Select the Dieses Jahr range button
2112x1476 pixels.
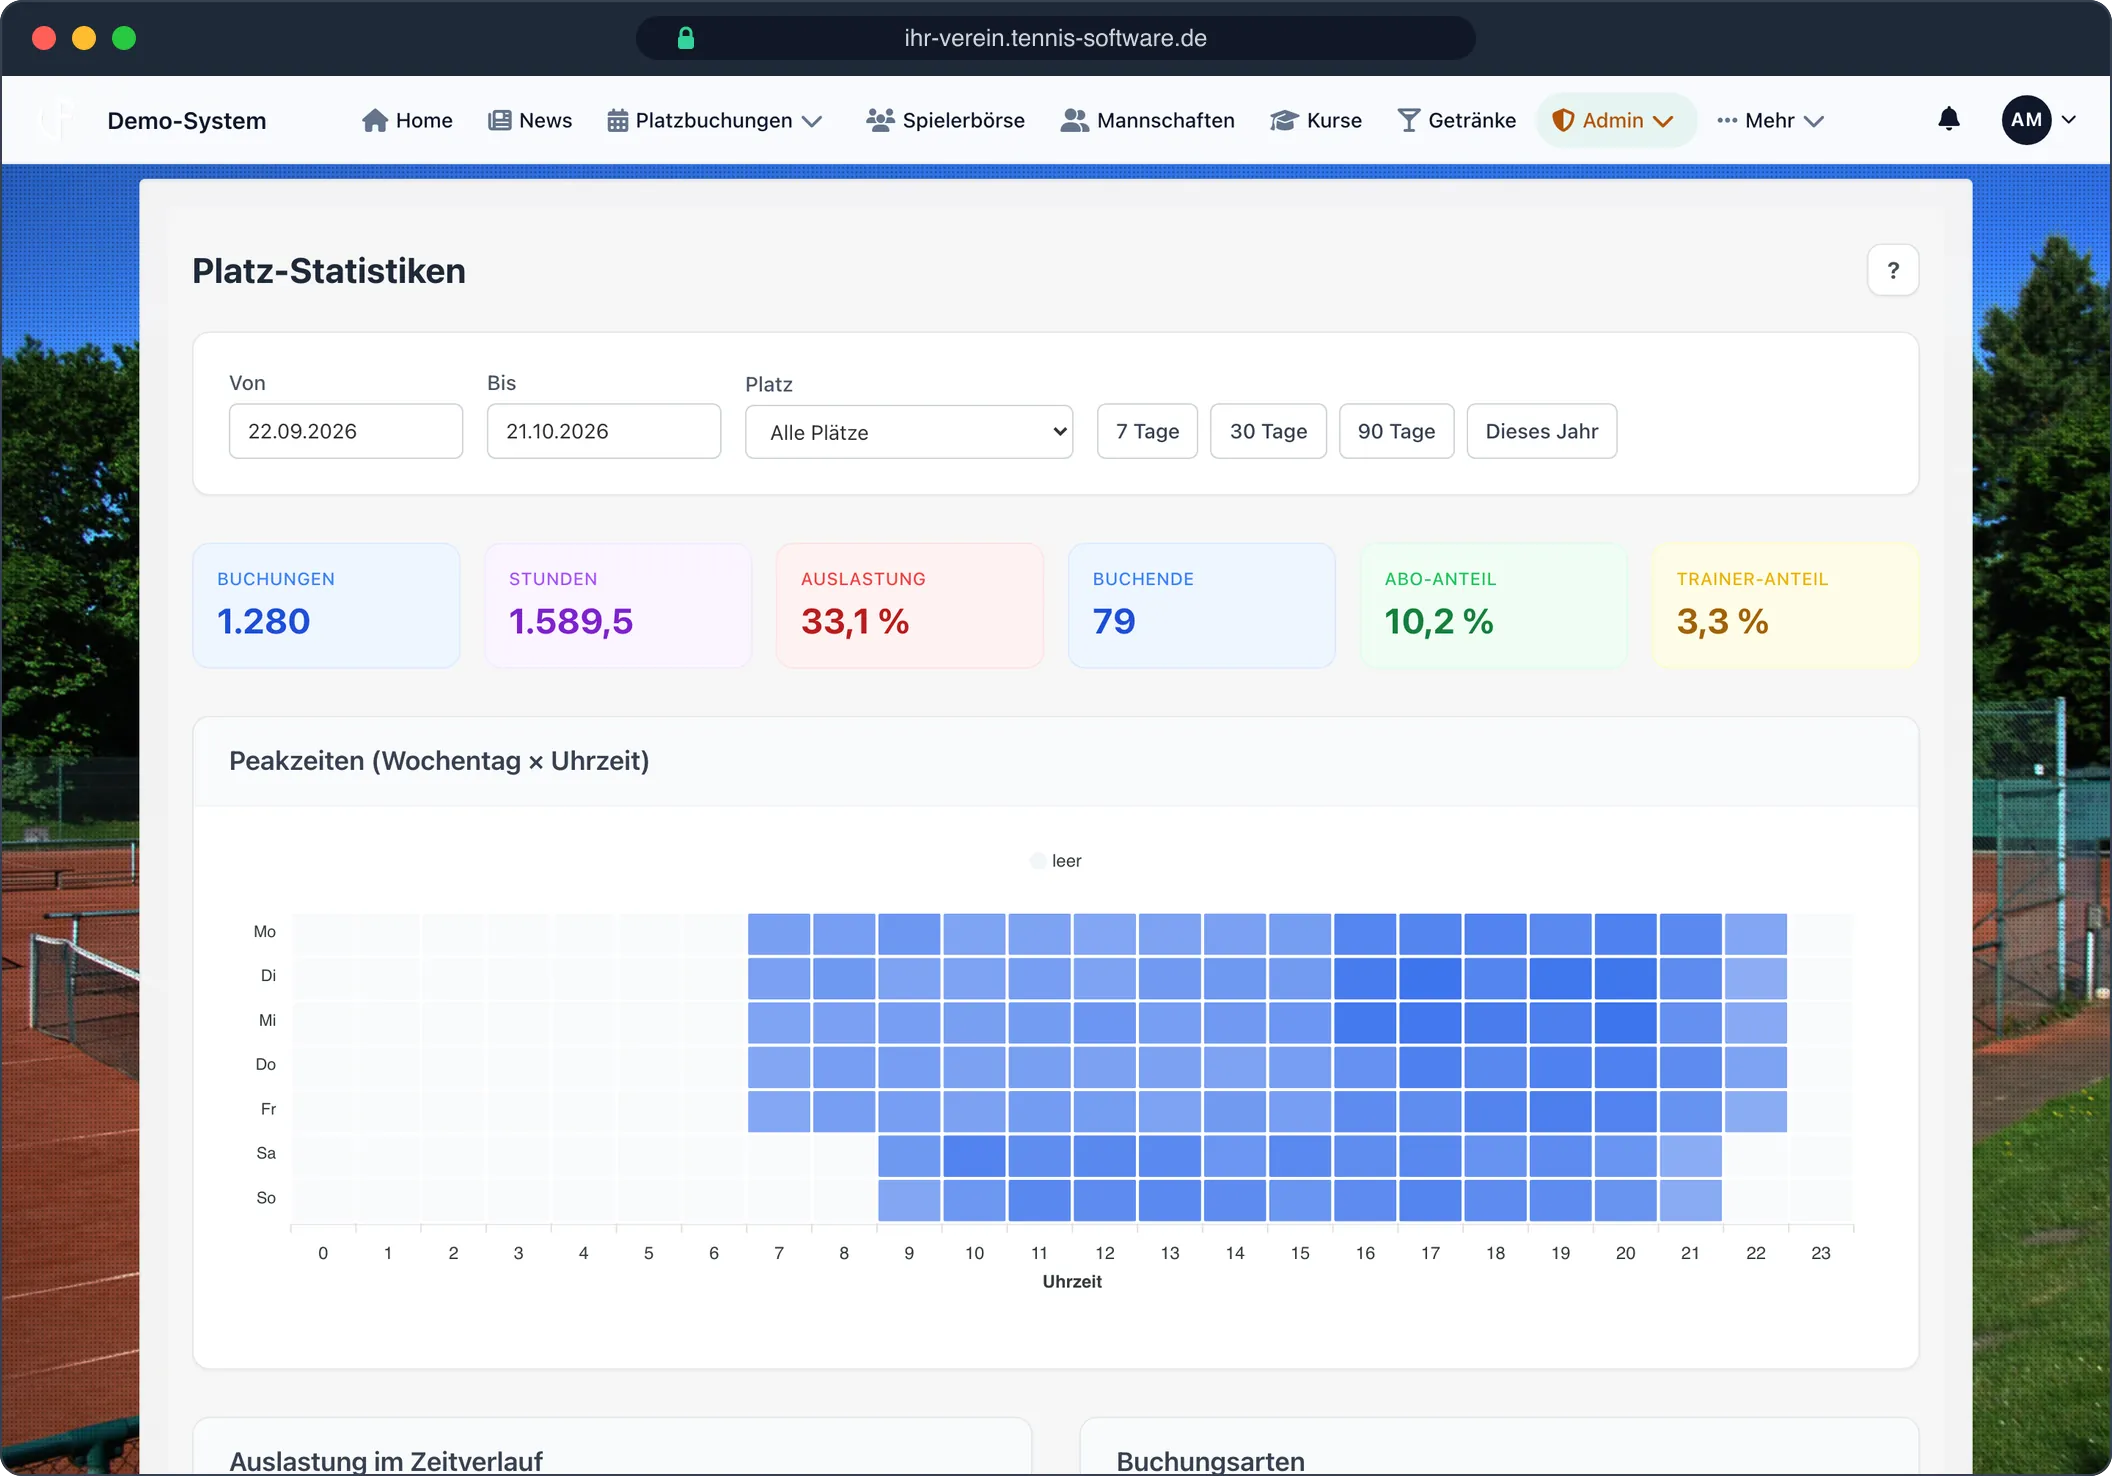1541,431
